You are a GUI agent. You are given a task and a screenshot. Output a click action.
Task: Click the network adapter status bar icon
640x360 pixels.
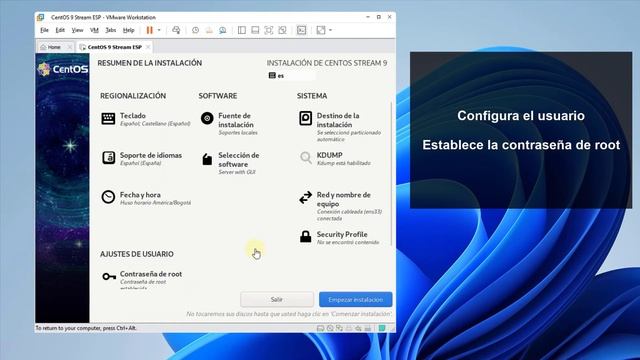coord(339,328)
